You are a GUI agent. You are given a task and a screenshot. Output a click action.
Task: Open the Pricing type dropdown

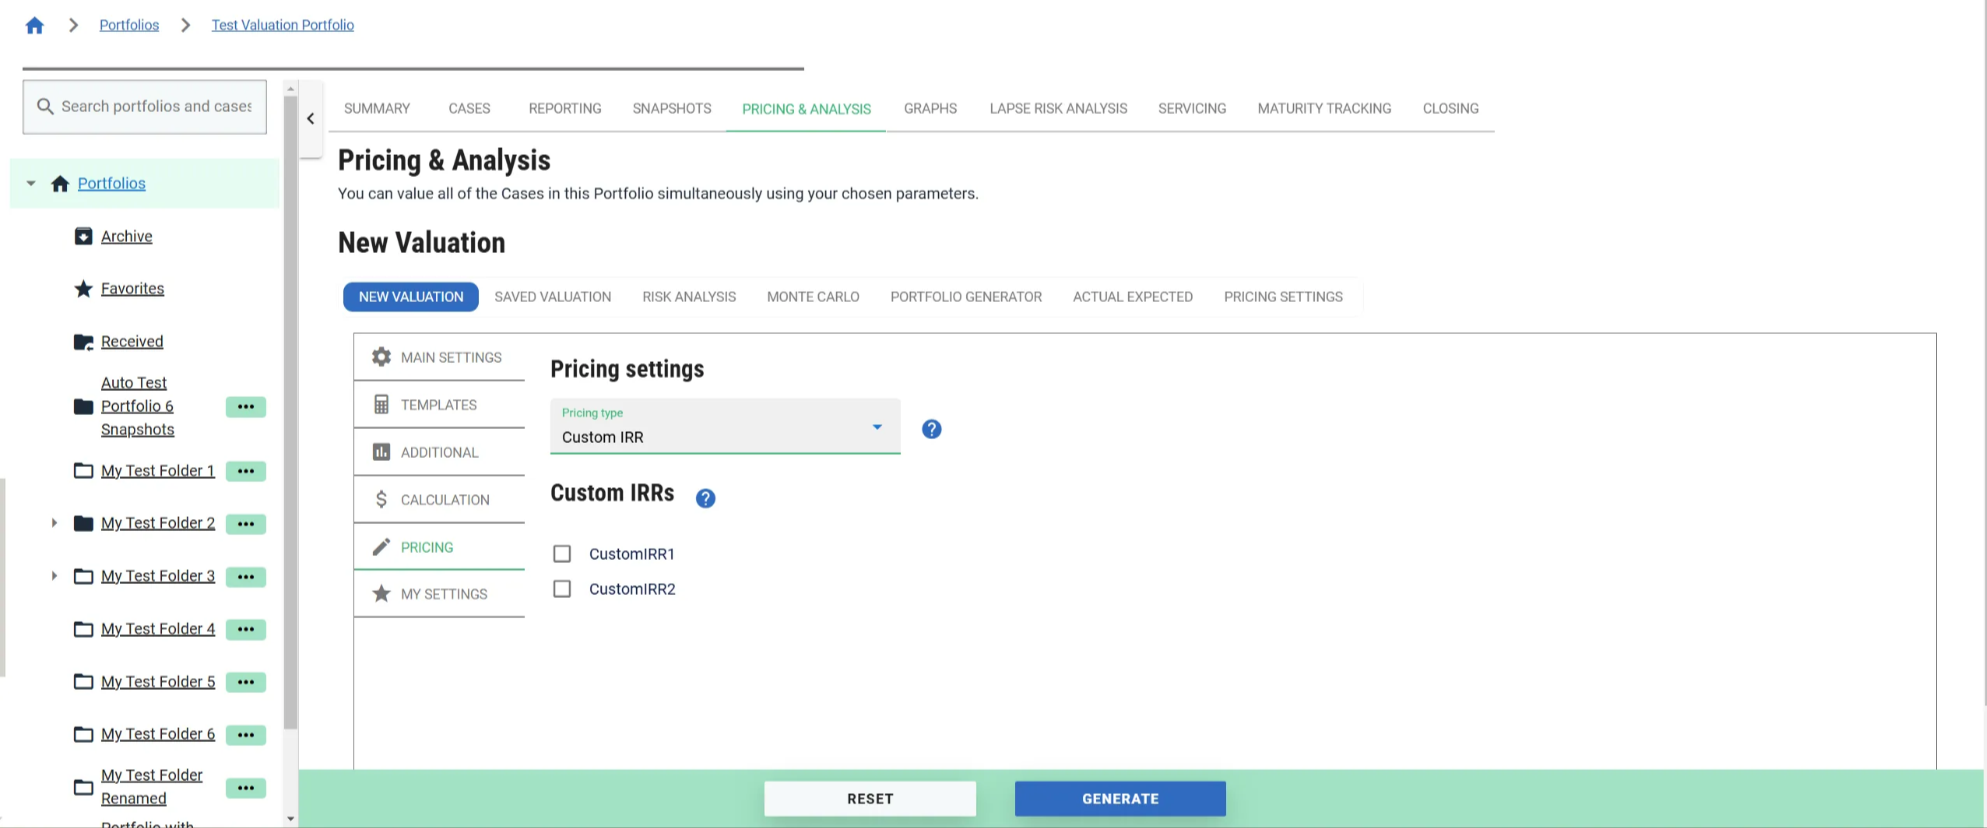point(724,427)
